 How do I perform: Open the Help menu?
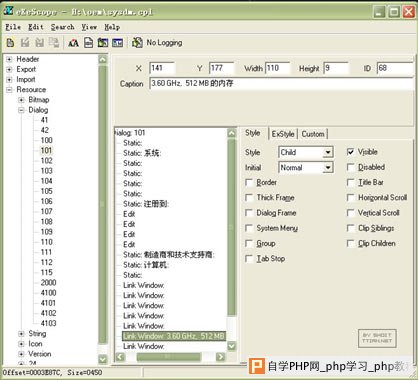click(x=112, y=27)
